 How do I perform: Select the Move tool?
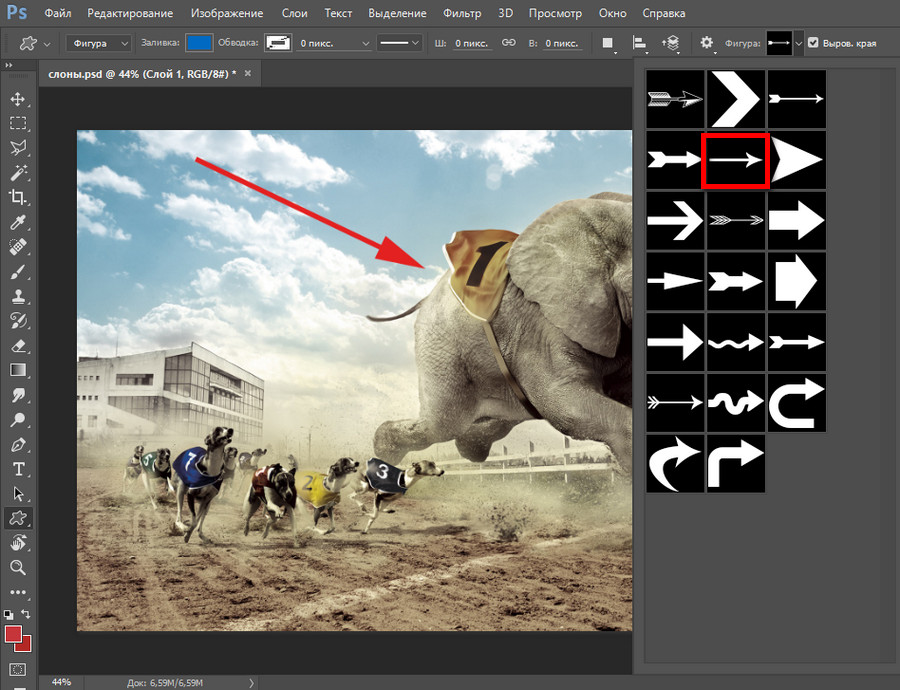[18, 99]
